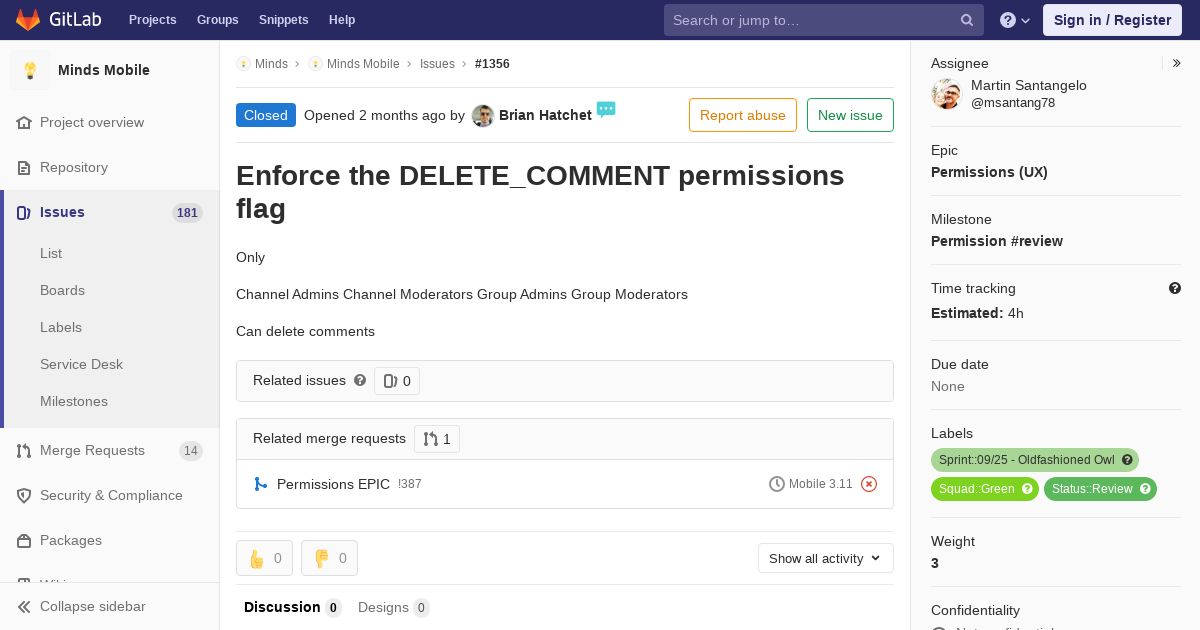
Task: Click the chat bubble icon beside Brian Hatchet
Action: tap(606, 109)
